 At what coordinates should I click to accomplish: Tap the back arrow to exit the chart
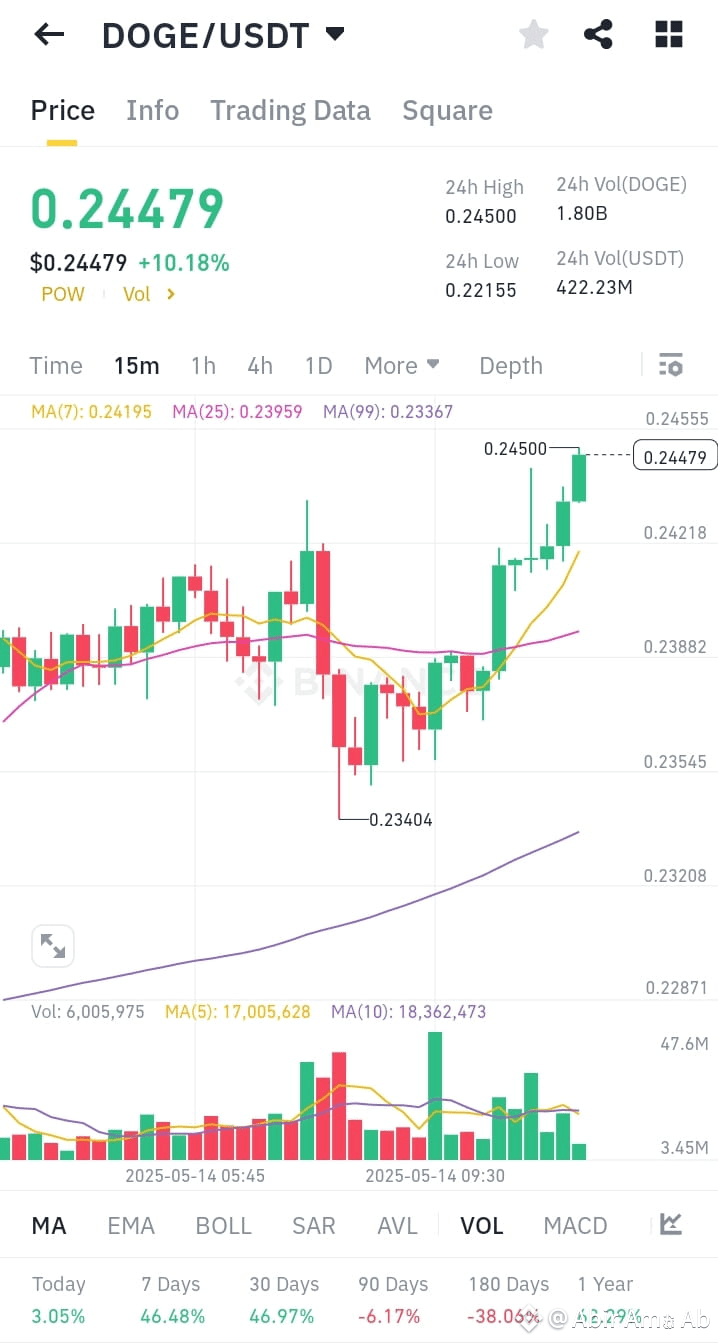click(48, 34)
